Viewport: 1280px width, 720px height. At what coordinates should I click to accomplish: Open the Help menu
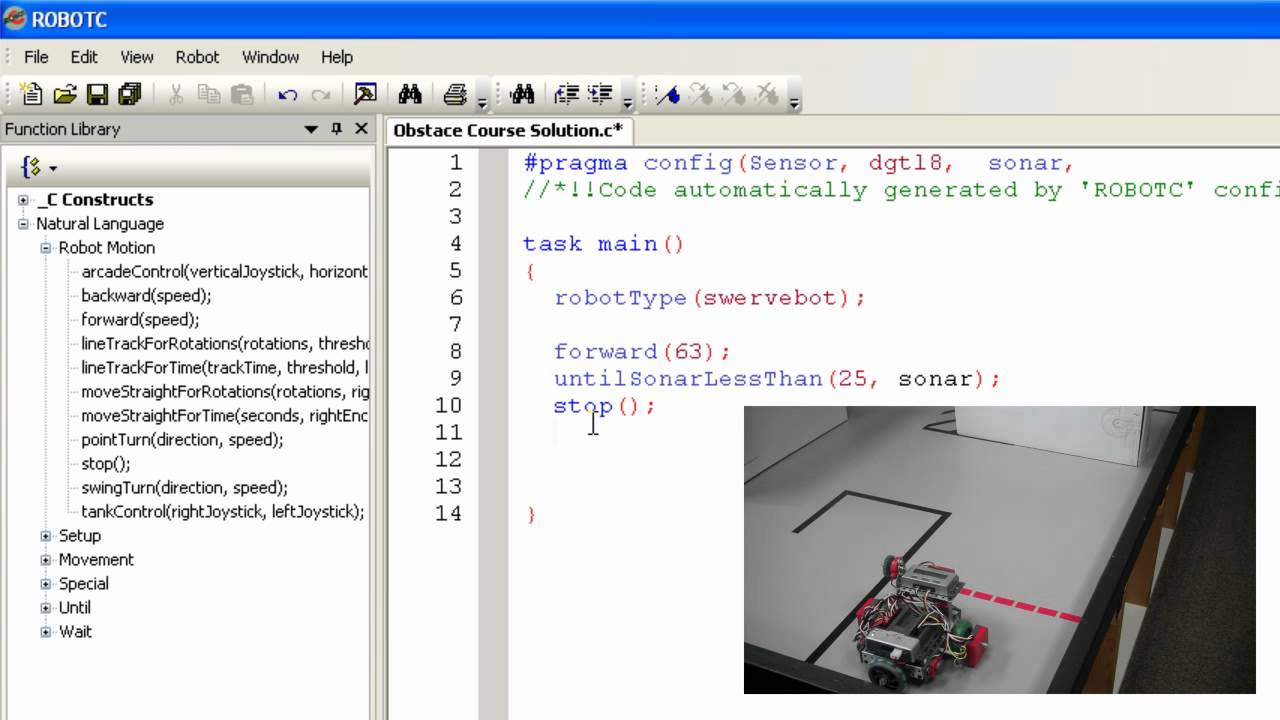337,57
